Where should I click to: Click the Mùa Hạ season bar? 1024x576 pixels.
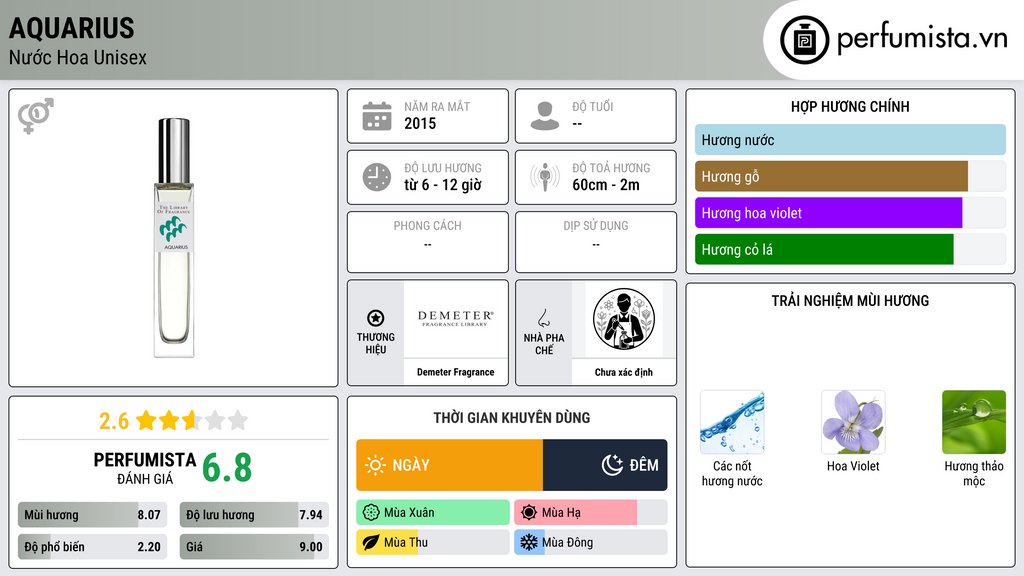pos(590,513)
